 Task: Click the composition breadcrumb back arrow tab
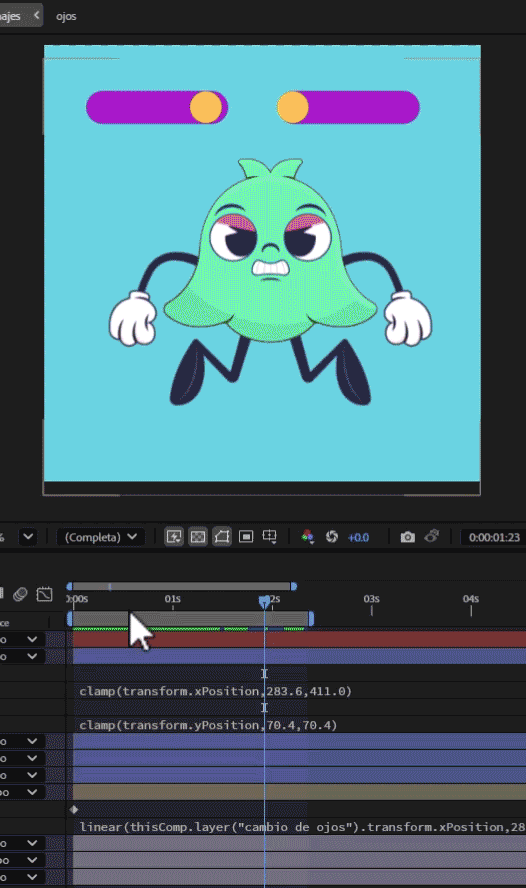click(x=36, y=15)
